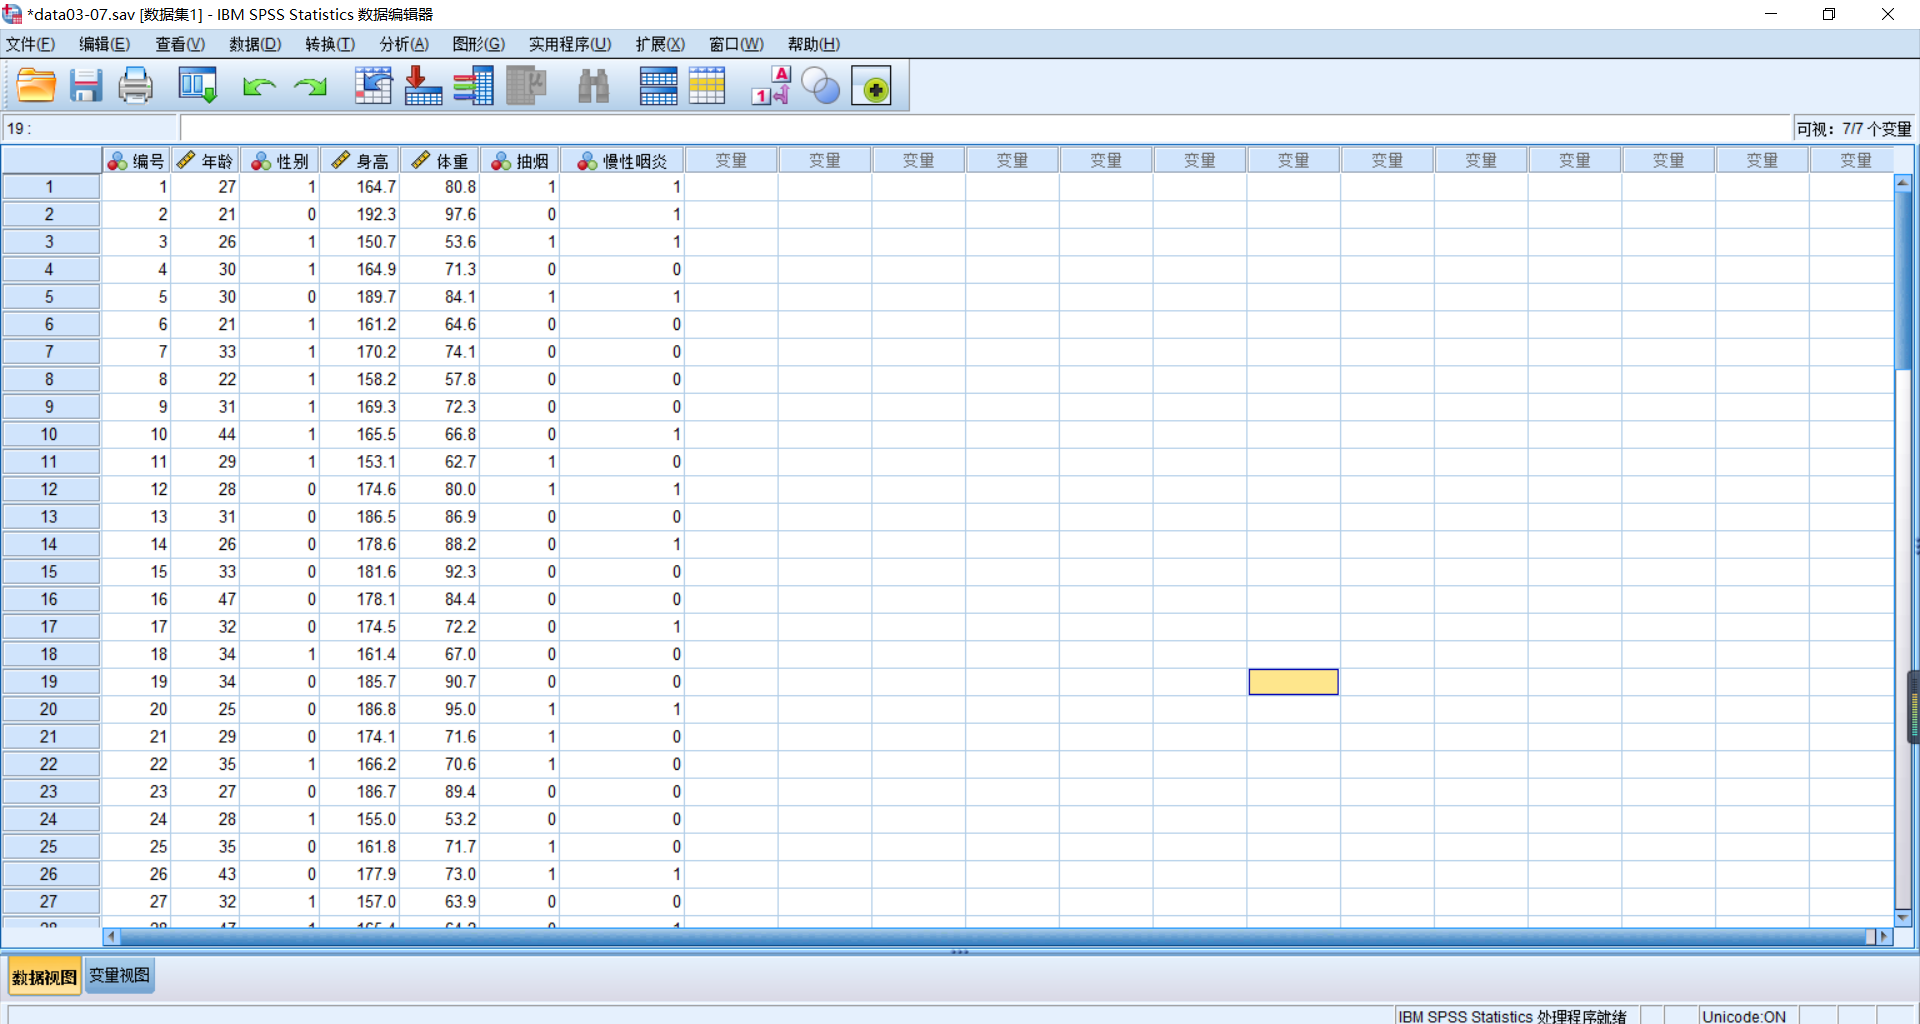Open the Variables info icon

coord(474,86)
